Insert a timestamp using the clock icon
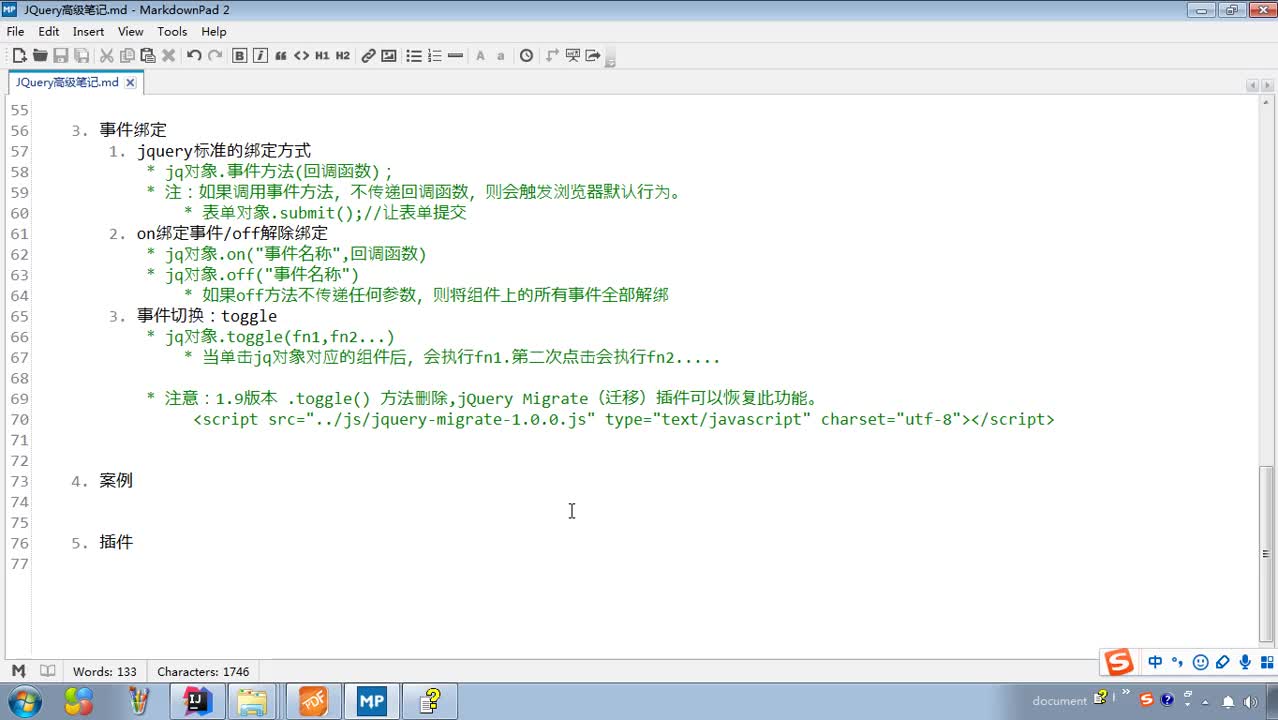1278x720 pixels. click(x=527, y=56)
